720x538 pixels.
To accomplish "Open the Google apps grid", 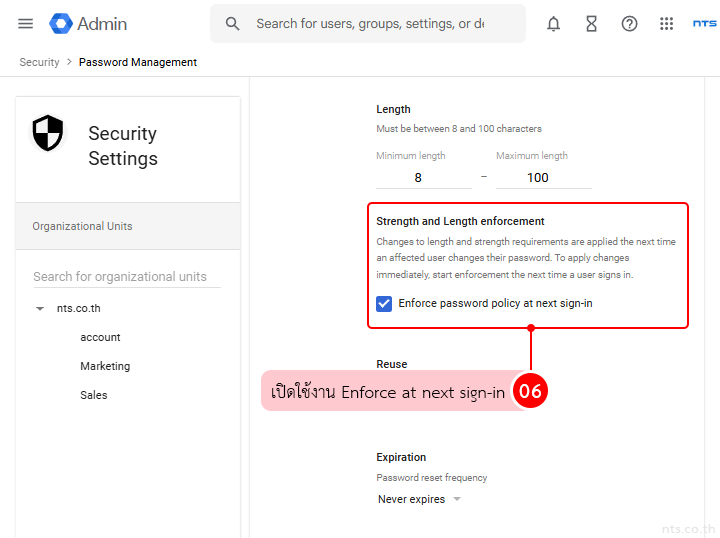I will click(667, 24).
